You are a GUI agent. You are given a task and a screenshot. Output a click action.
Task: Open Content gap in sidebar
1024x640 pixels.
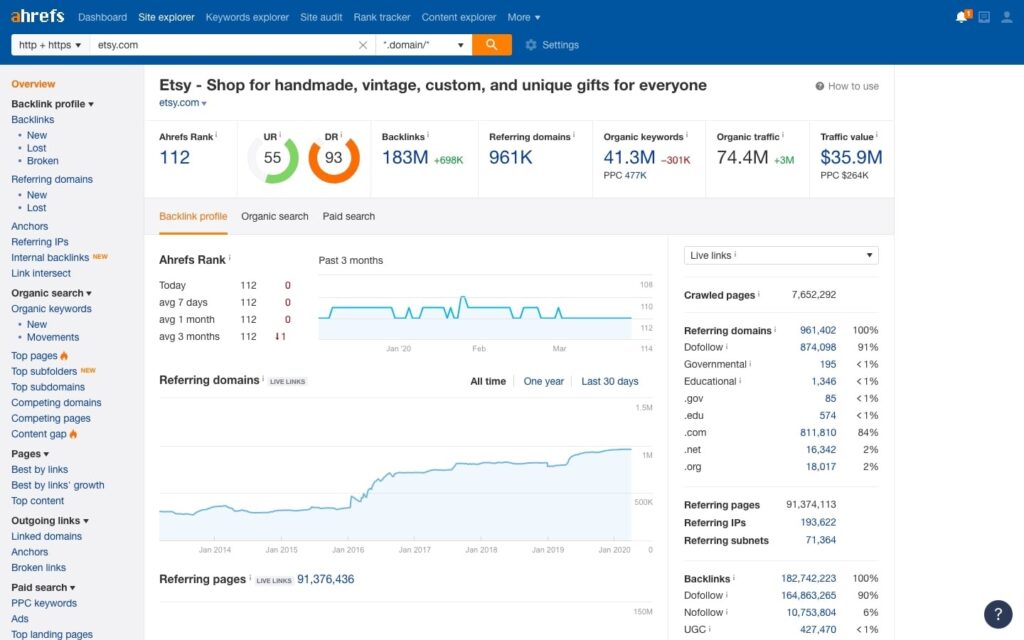click(39, 434)
